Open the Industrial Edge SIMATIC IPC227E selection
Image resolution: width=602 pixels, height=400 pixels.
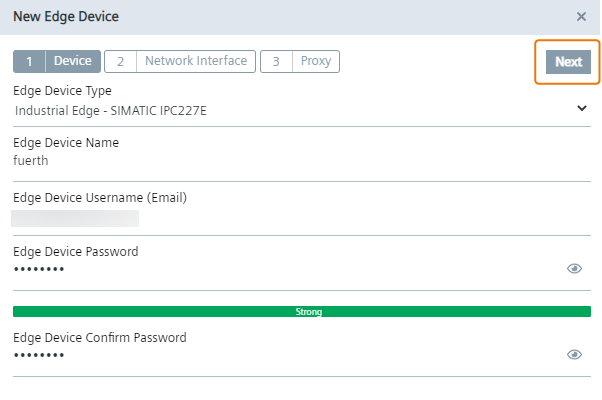coord(118,110)
